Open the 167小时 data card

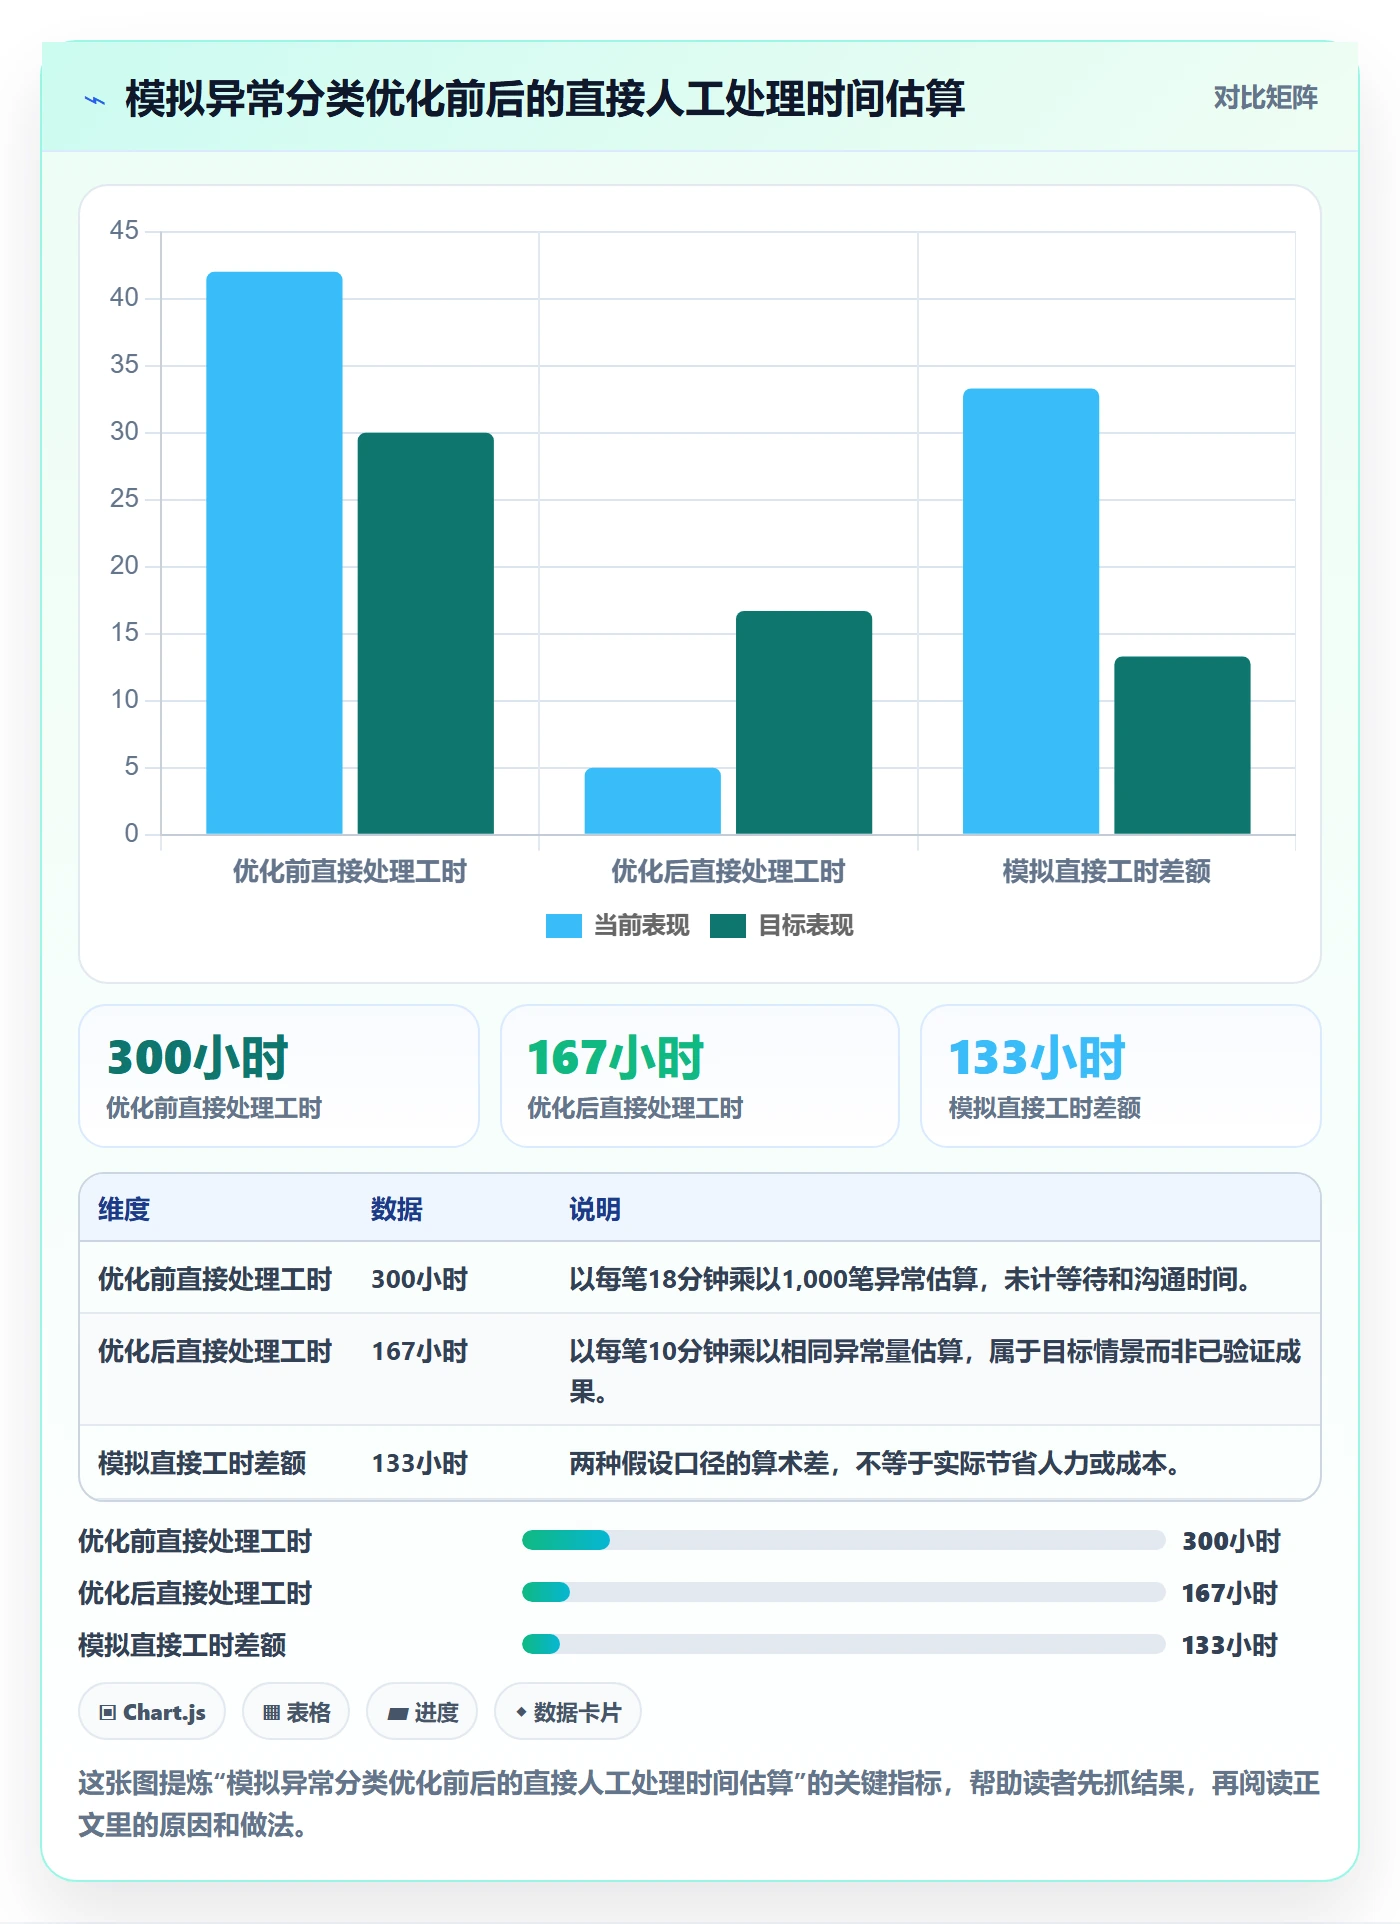[x=700, y=1076]
